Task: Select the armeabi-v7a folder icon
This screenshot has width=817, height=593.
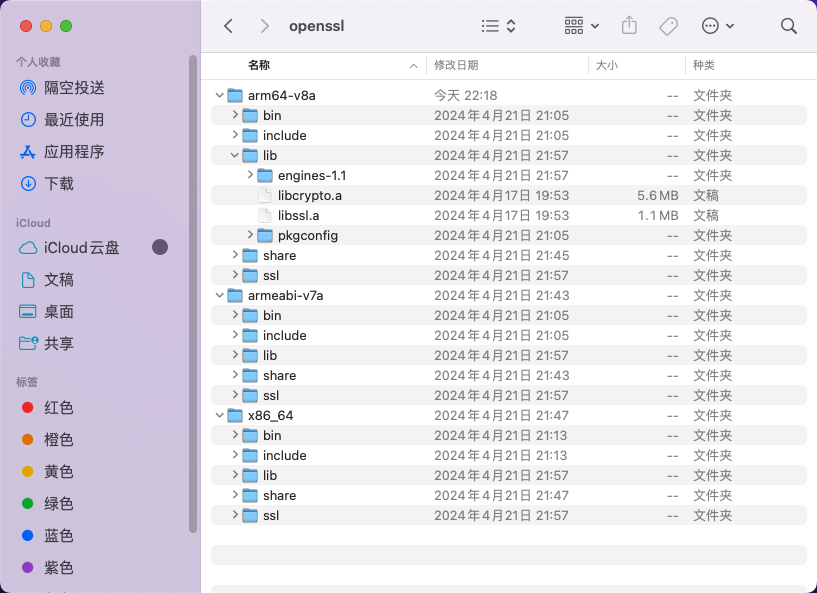Action: (x=235, y=295)
